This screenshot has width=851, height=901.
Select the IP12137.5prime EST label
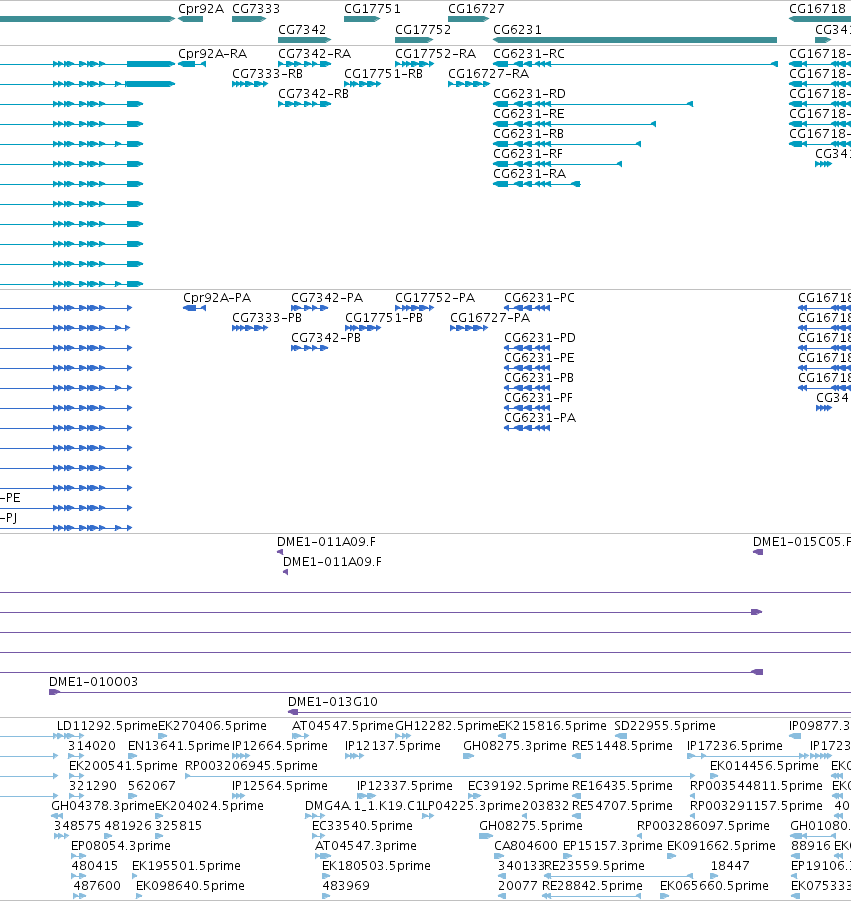coord(392,746)
